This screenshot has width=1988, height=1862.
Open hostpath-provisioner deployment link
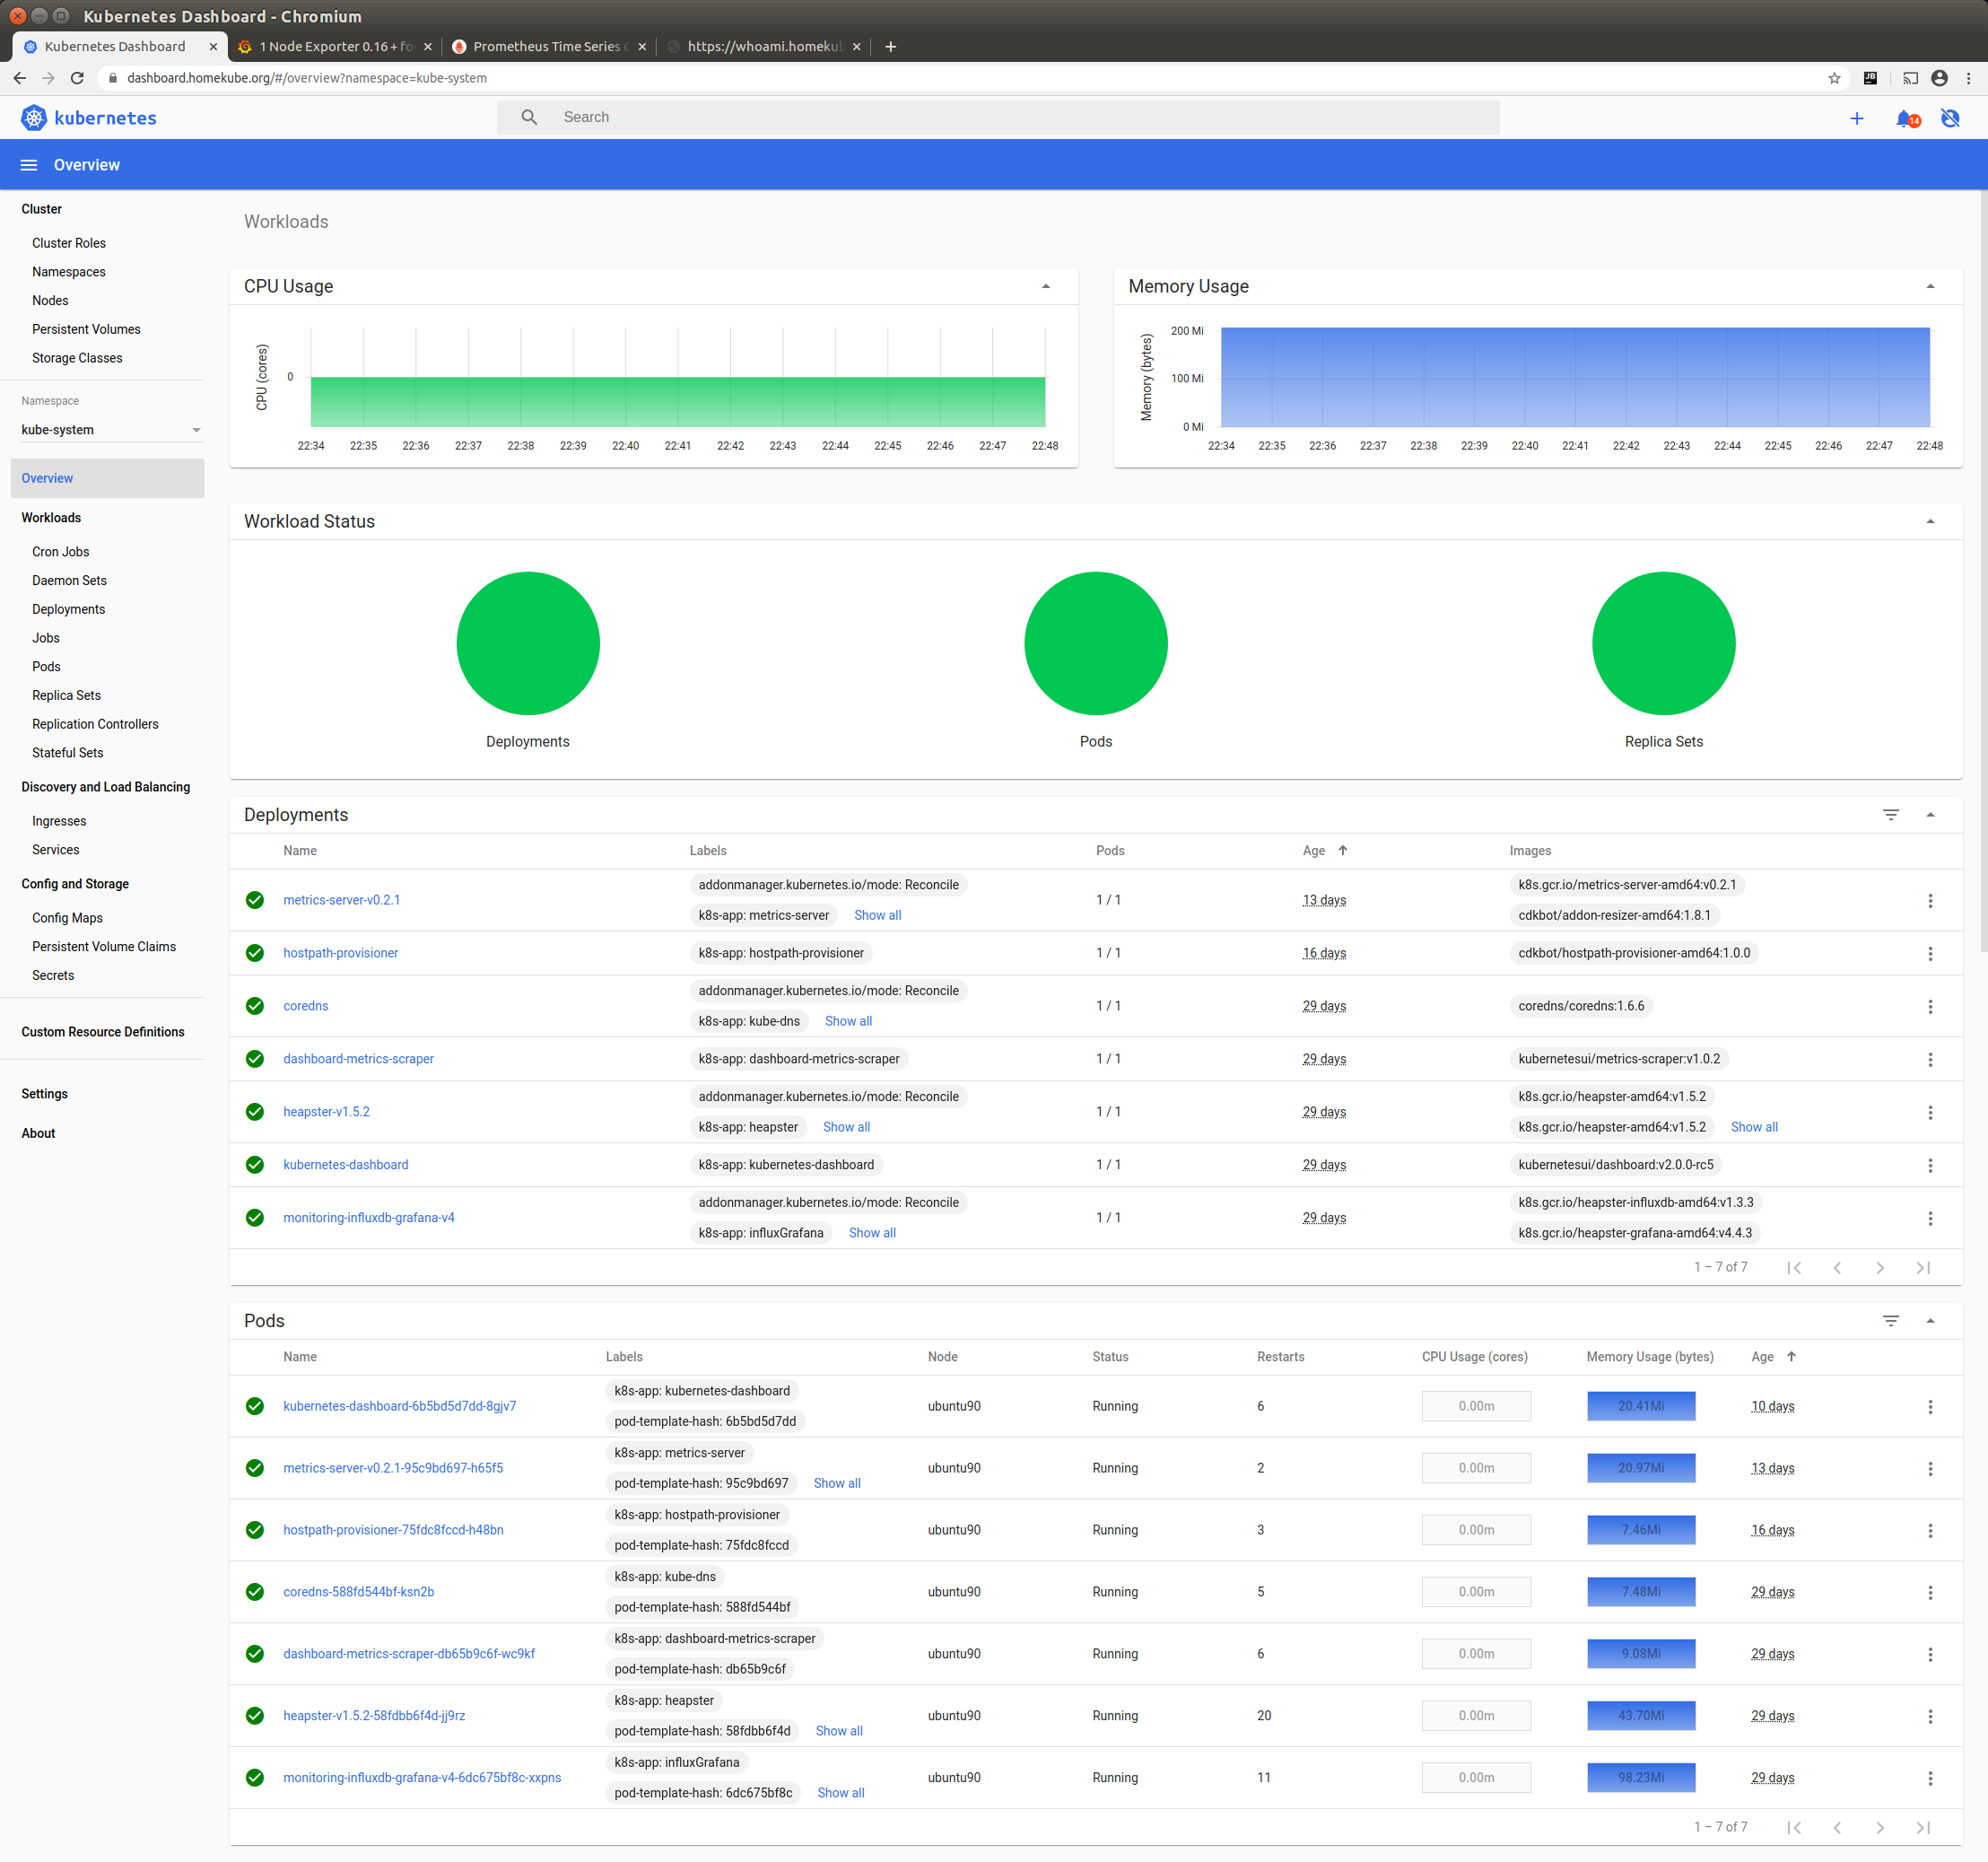click(340, 953)
